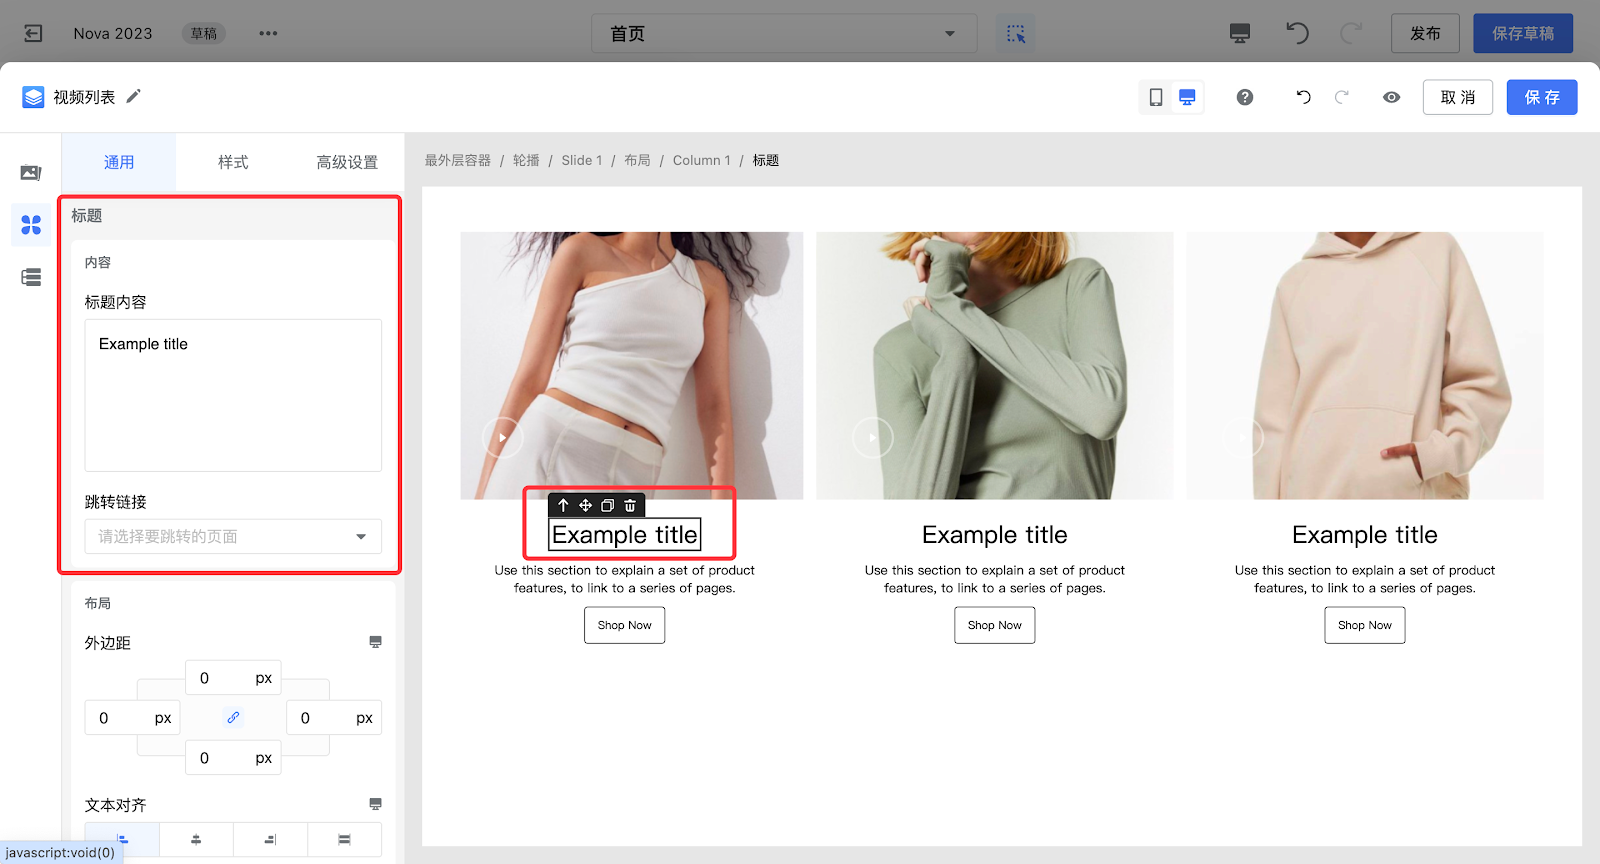
Task: Undo the last editor change
Action: pos(1303,97)
